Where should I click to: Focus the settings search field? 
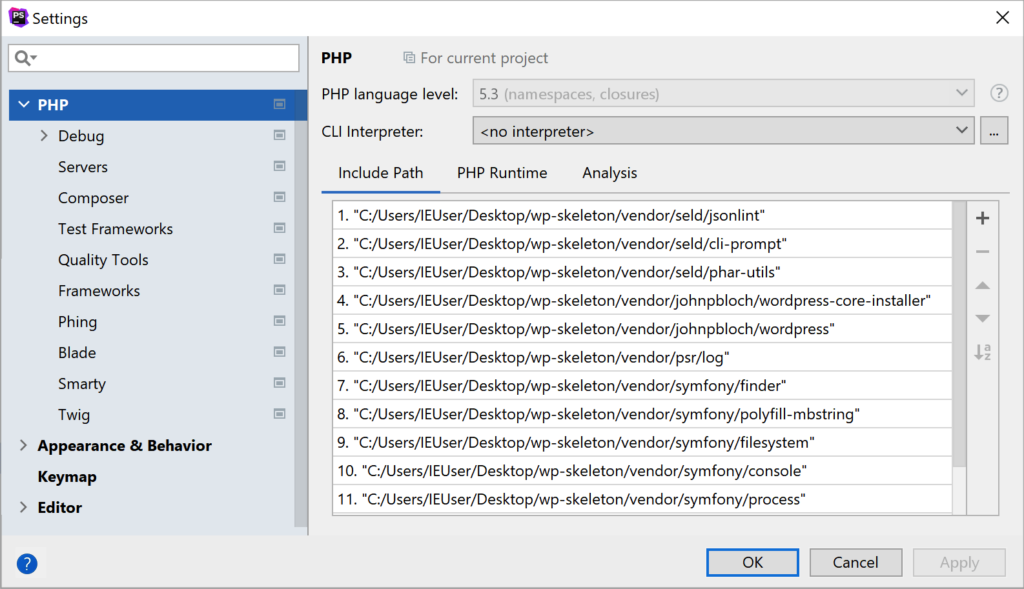click(x=154, y=58)
